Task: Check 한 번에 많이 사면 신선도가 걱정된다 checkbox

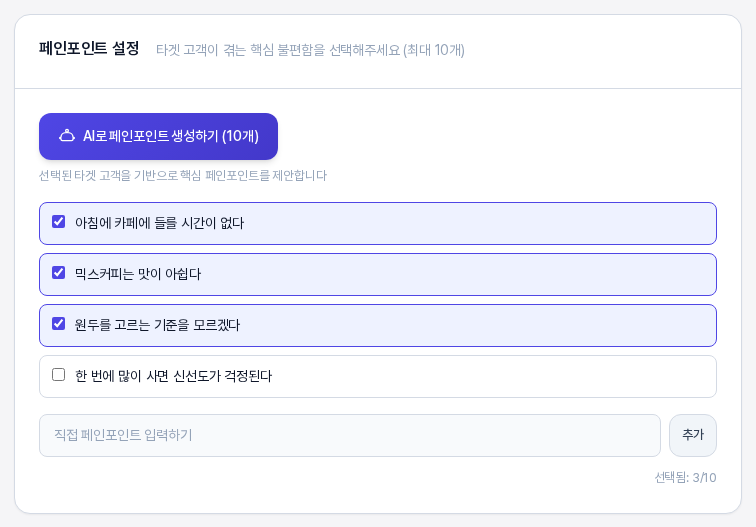Action: 58,375
